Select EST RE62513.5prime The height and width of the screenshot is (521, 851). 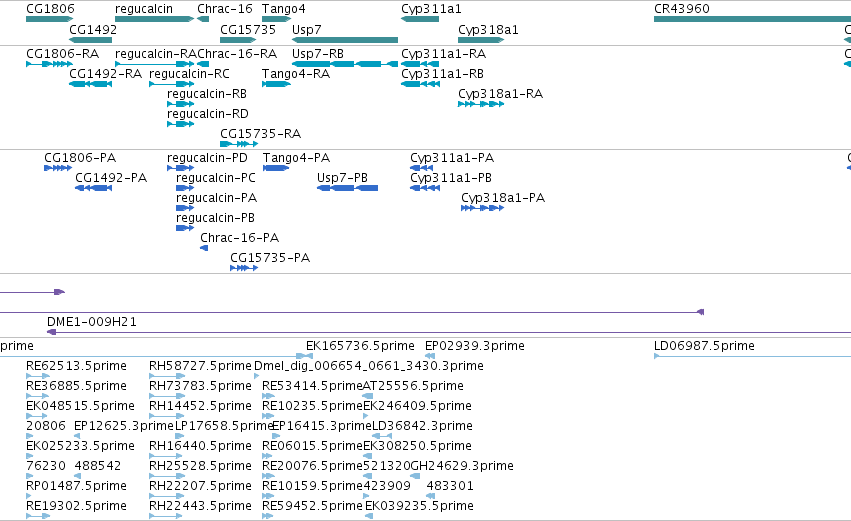click(x=77, y=366)
